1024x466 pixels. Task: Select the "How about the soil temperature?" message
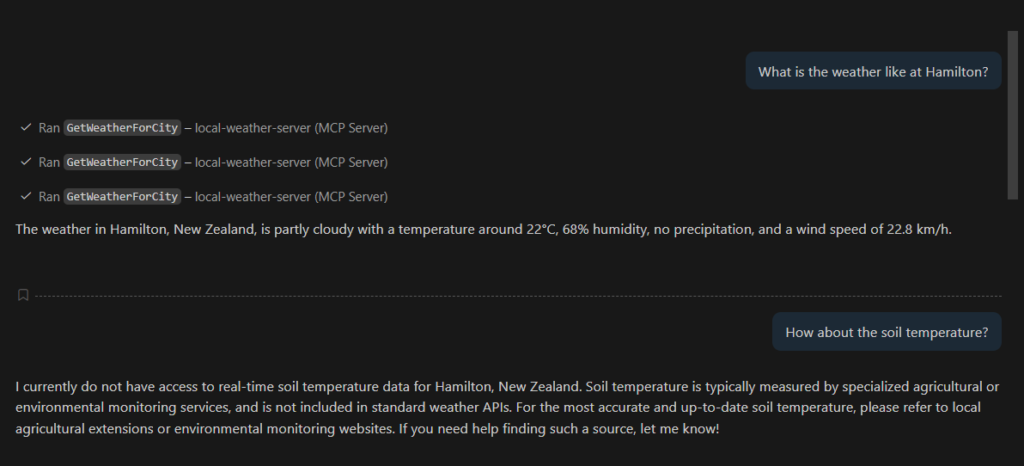coord(886,332)
